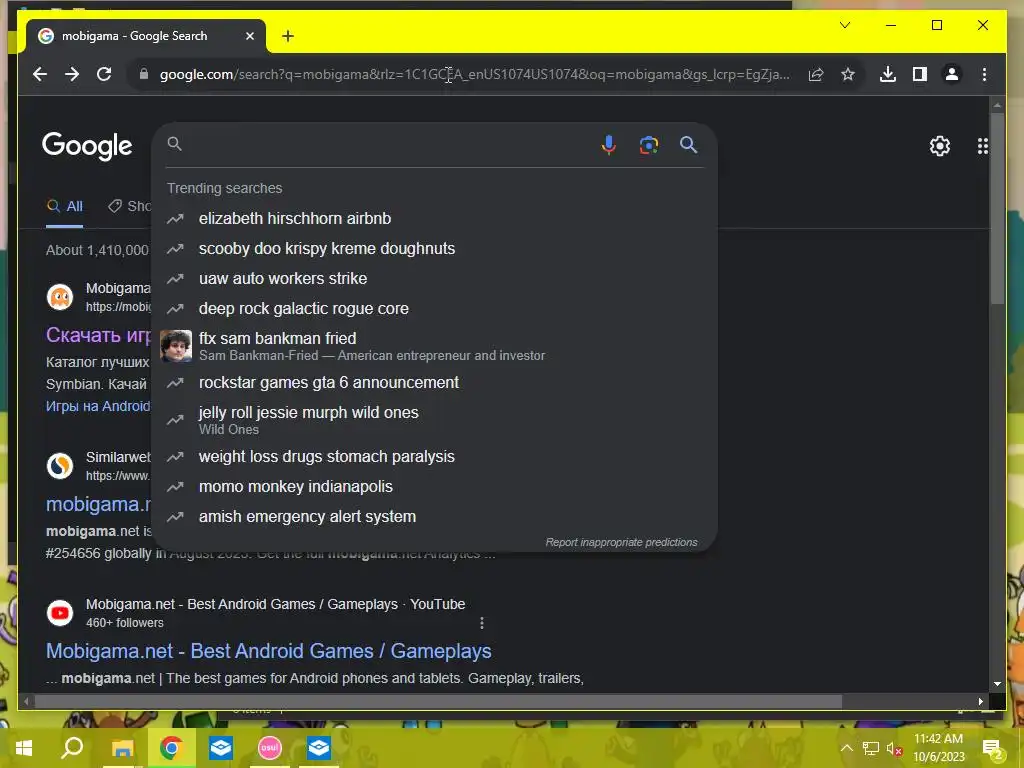Image resolution: width=1024 pixels, height=768 pixels.
Task: Click the vertical page scrollbar thumb
Action: [997, 208]
